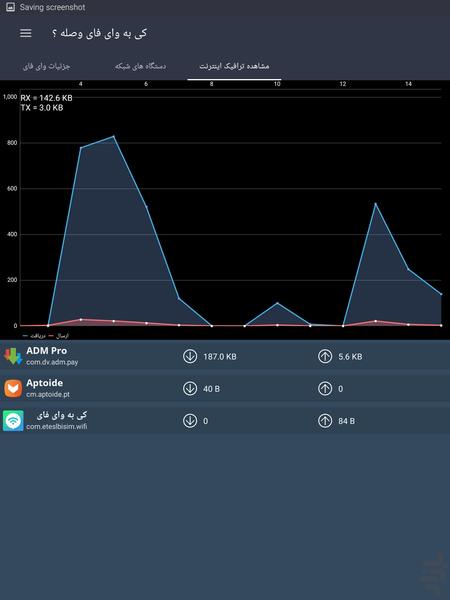The image size is (450, 600).
Task: Tap the app title کی به وای فای وصله
Action: coord(99,33)
